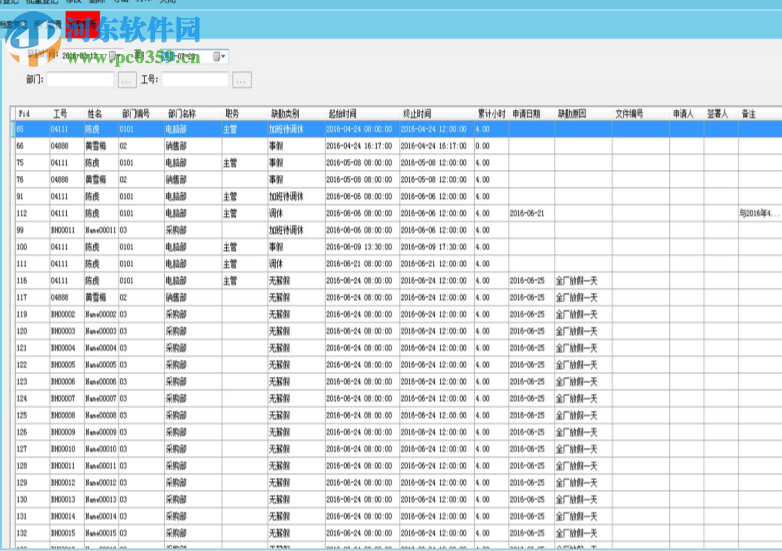Viewport: 782px width, 551px height.
Task: Click the remark cell '与2016年4...'
Action: [759, 213]
